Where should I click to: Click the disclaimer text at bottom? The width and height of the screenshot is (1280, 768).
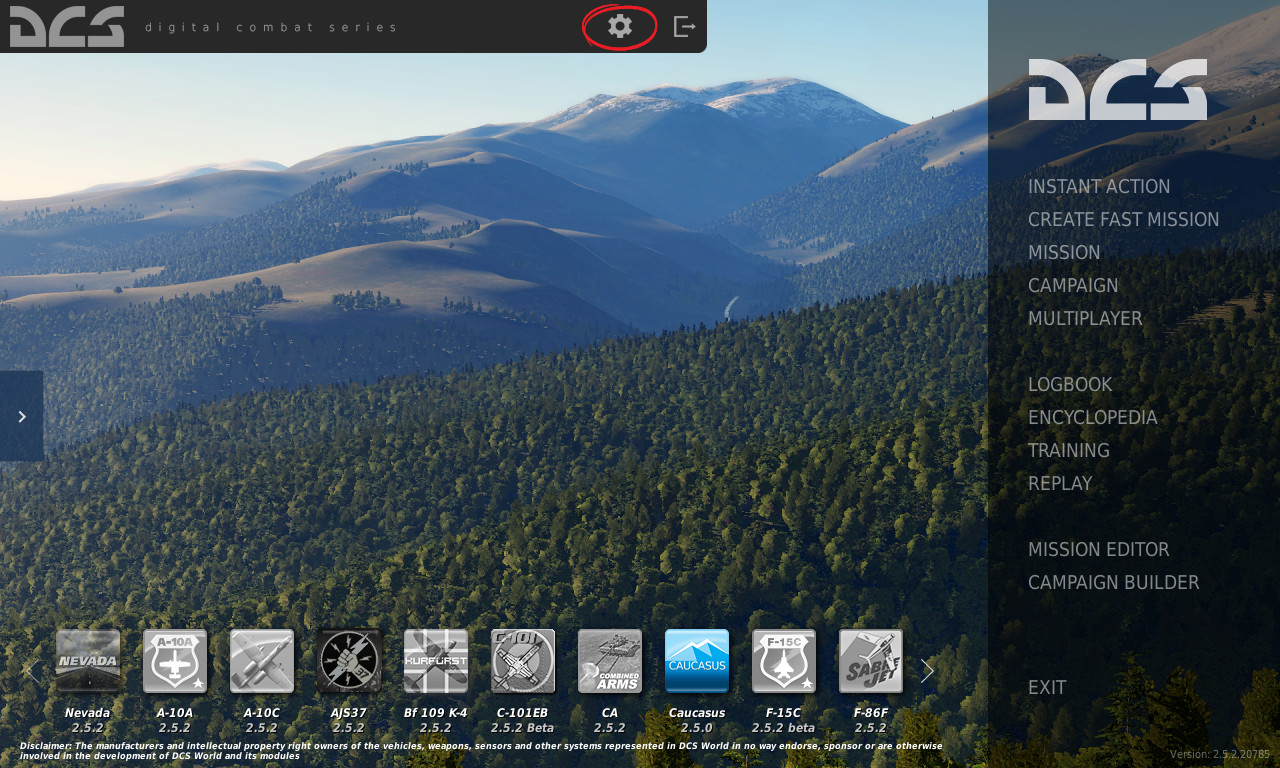coord(481,751)
